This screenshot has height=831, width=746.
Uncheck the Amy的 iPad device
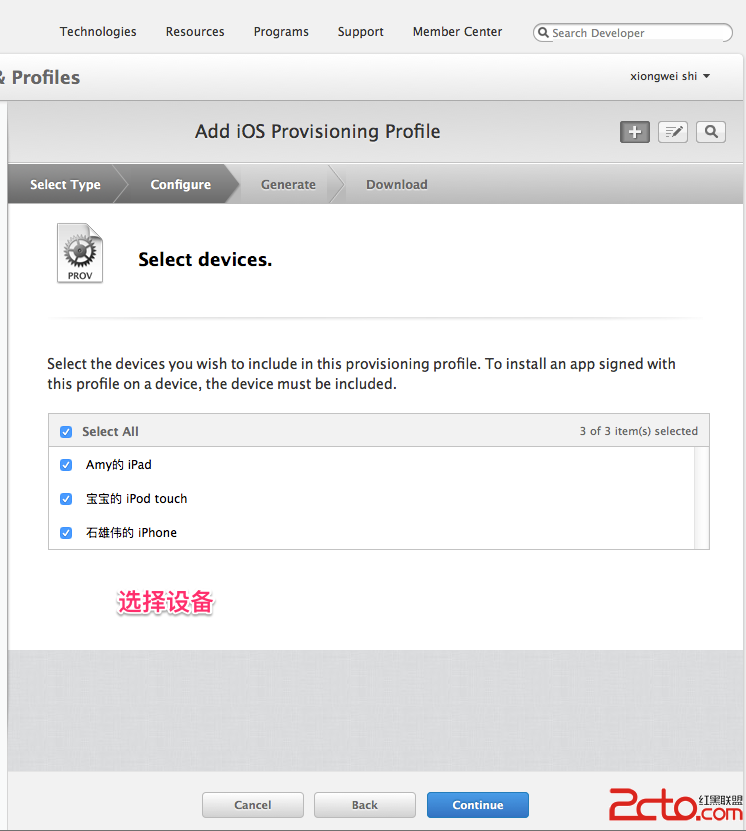coord(66,465)
